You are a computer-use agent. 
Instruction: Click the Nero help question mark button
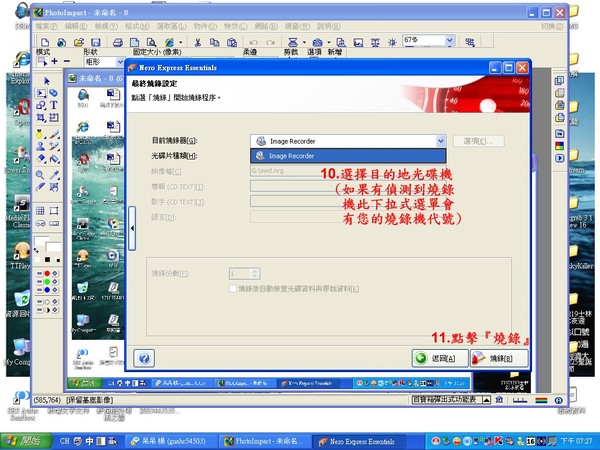point(144,358)
